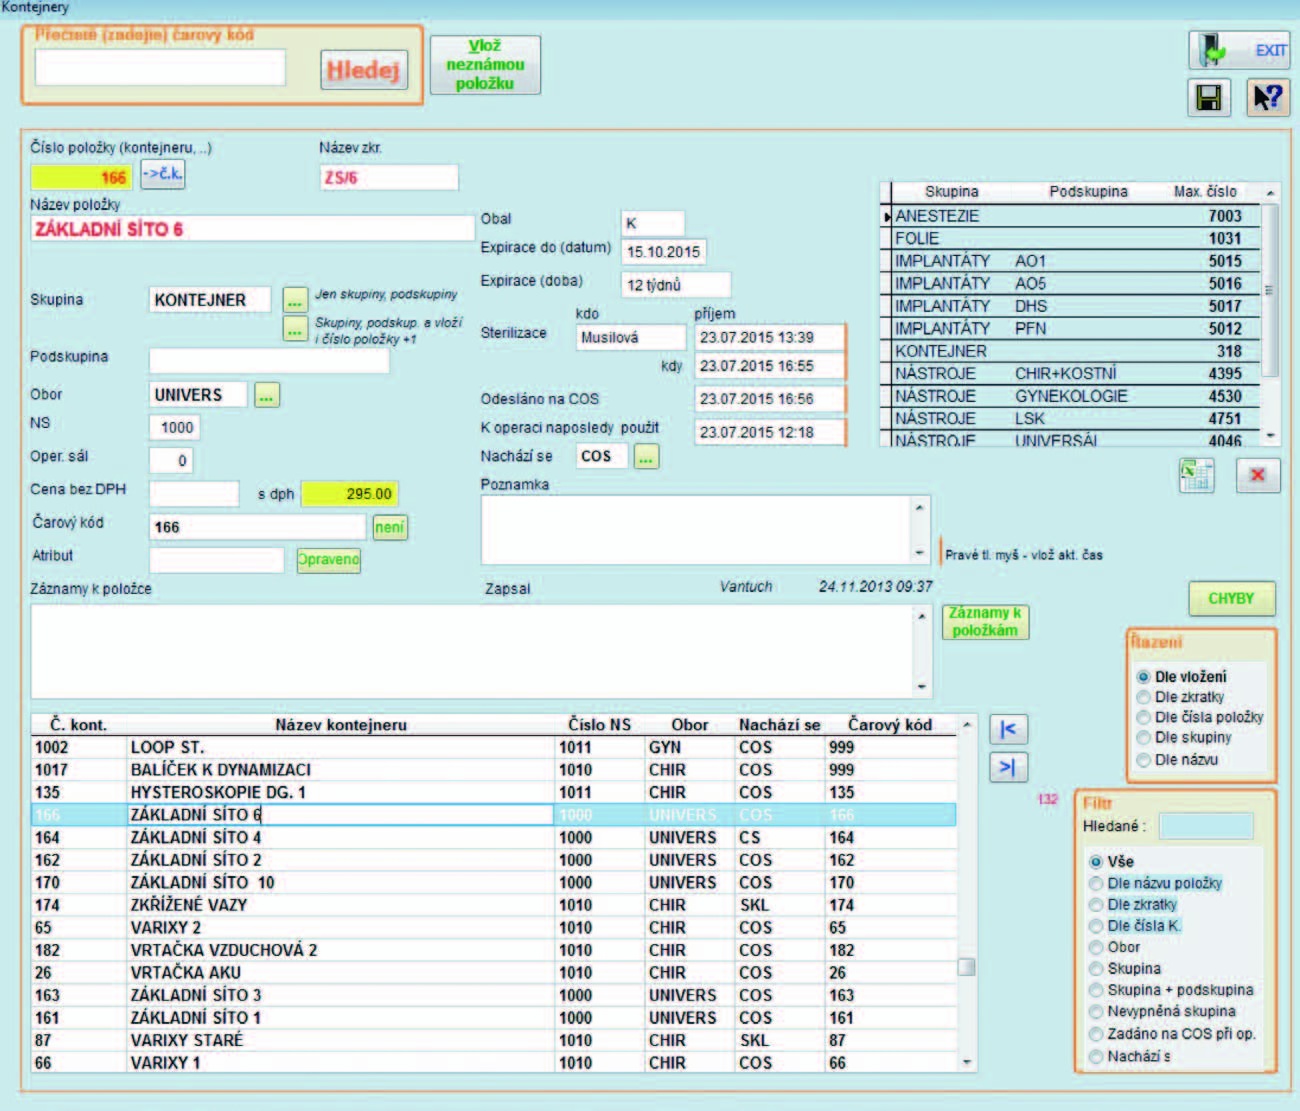Screen dimensions: 1300x1111
Task: Click the red X delete icon
Action: click(1257, 475)
